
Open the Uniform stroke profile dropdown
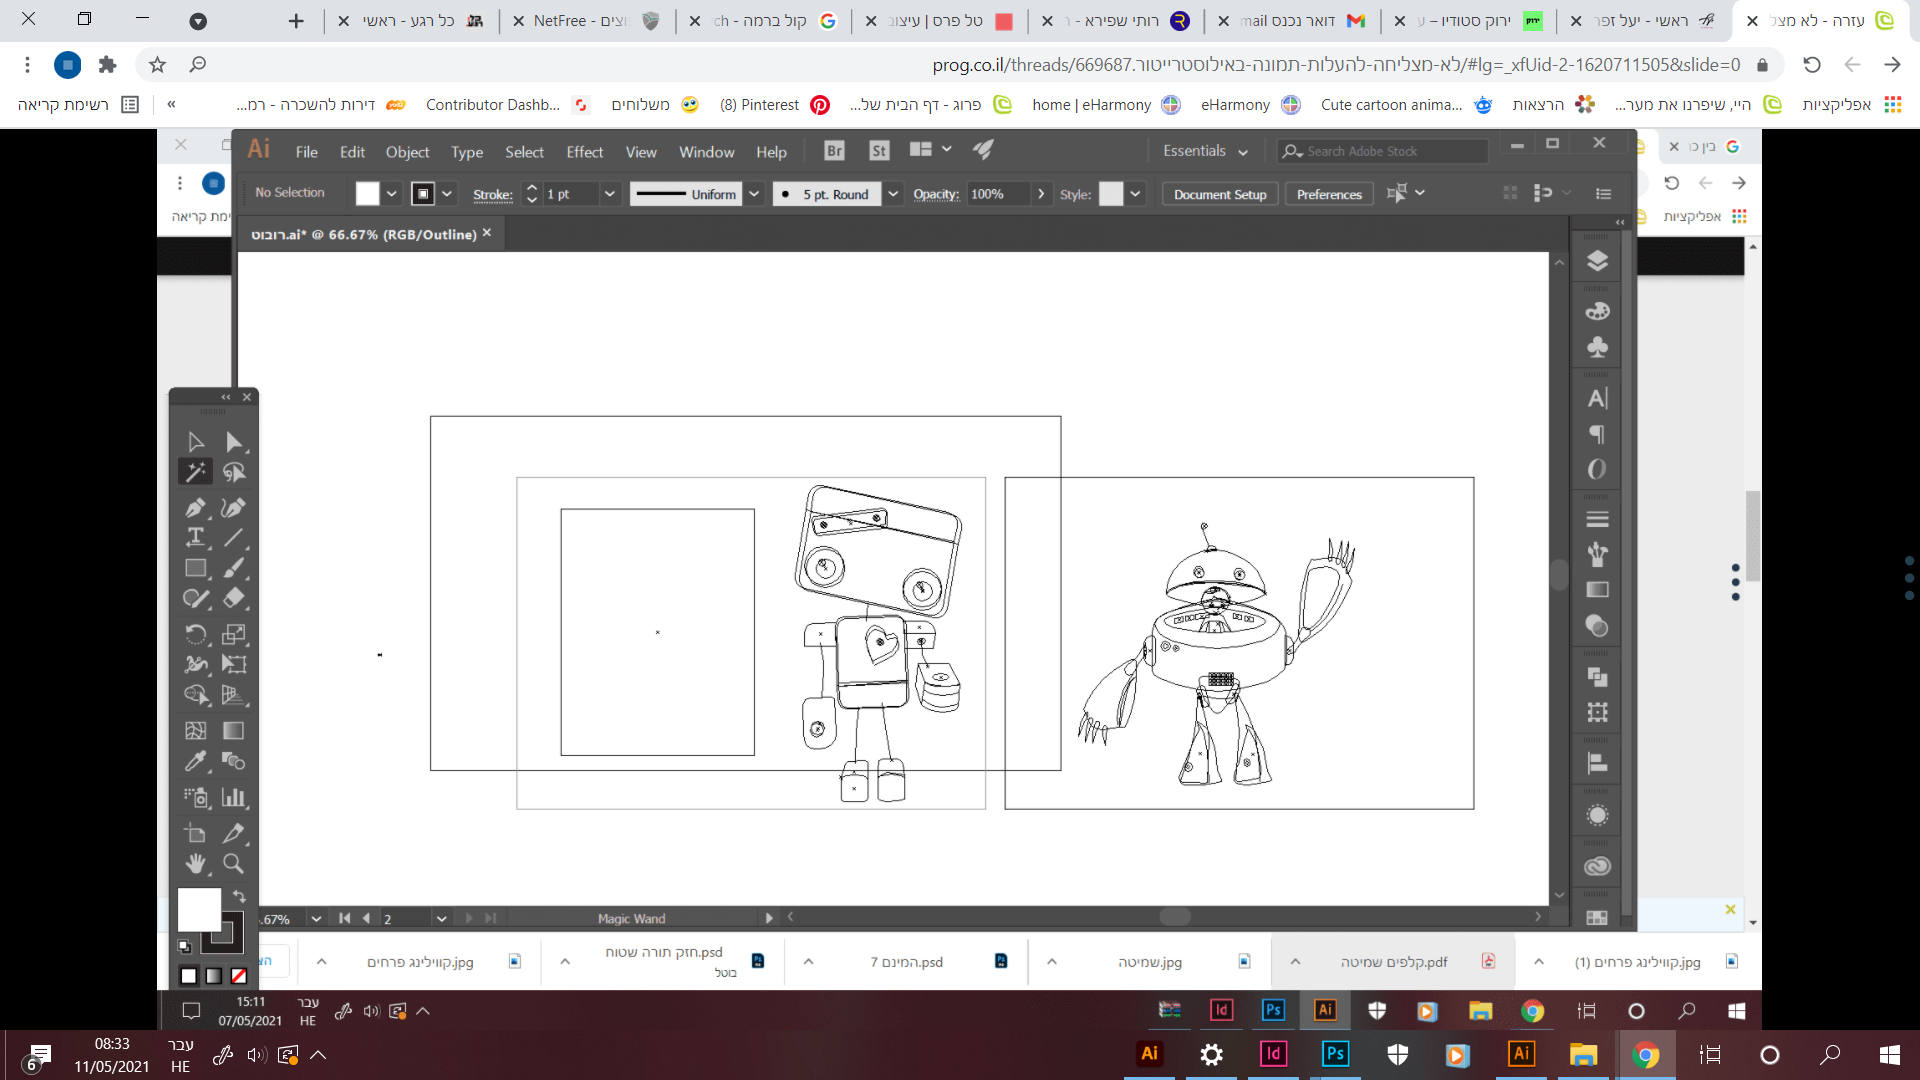coord(754,194)
